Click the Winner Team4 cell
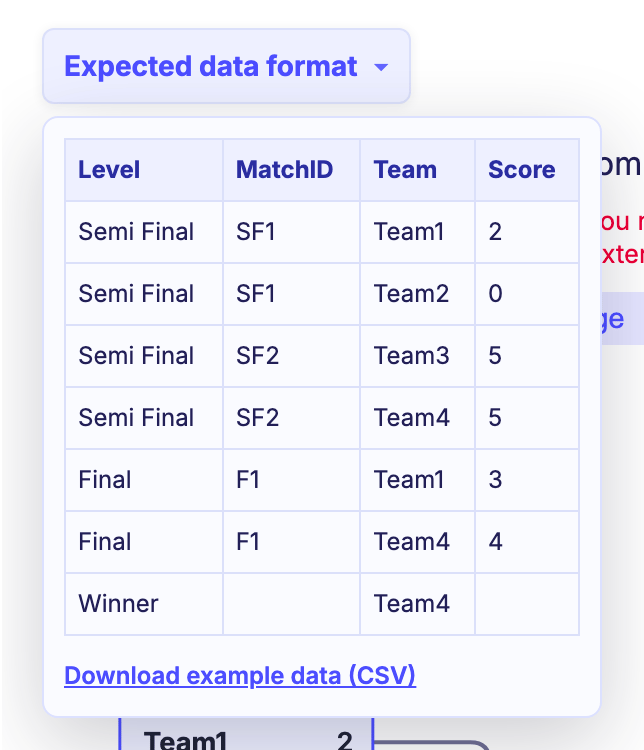644x750 pixels. tap(417, 604)
